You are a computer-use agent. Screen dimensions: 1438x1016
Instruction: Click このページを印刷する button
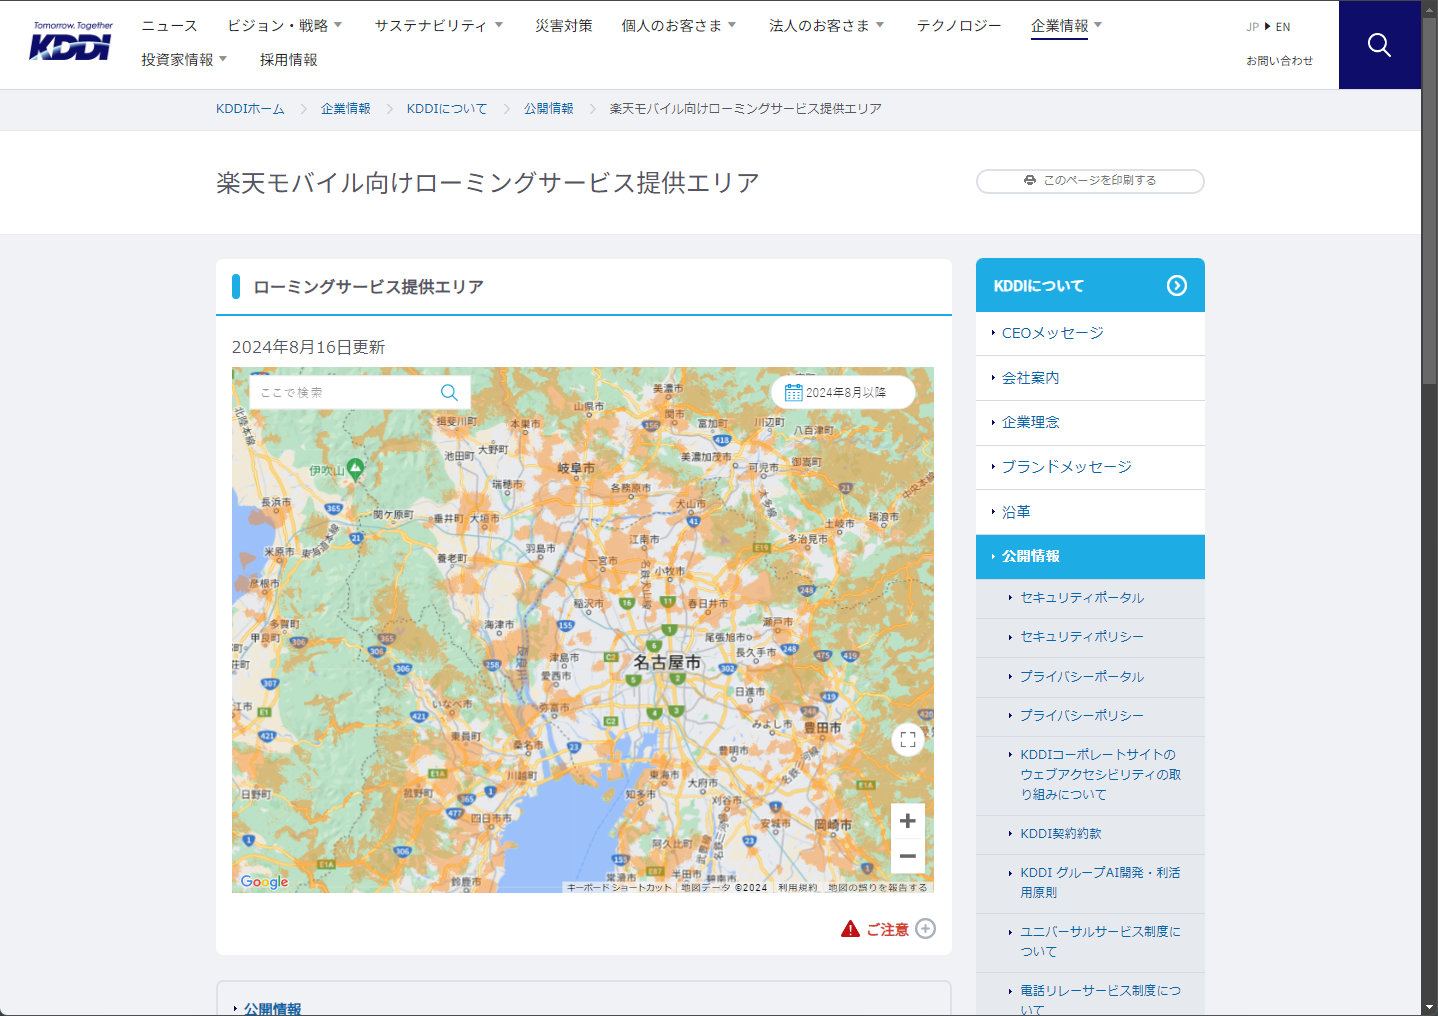point(1090,181)
